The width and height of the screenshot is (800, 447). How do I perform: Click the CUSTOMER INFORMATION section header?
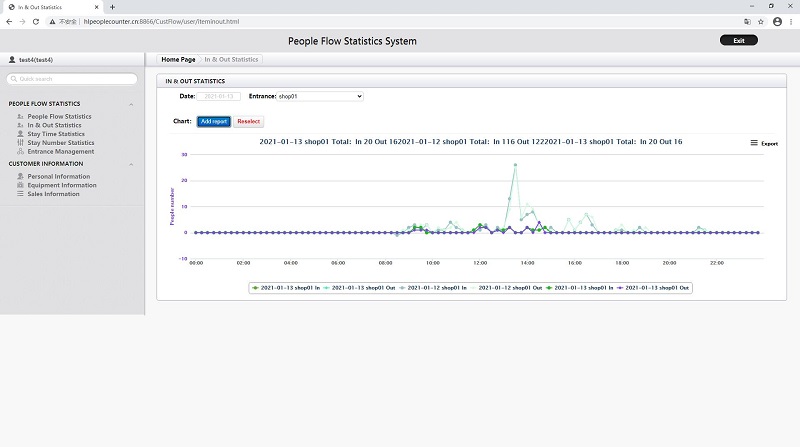pos(46,164)
